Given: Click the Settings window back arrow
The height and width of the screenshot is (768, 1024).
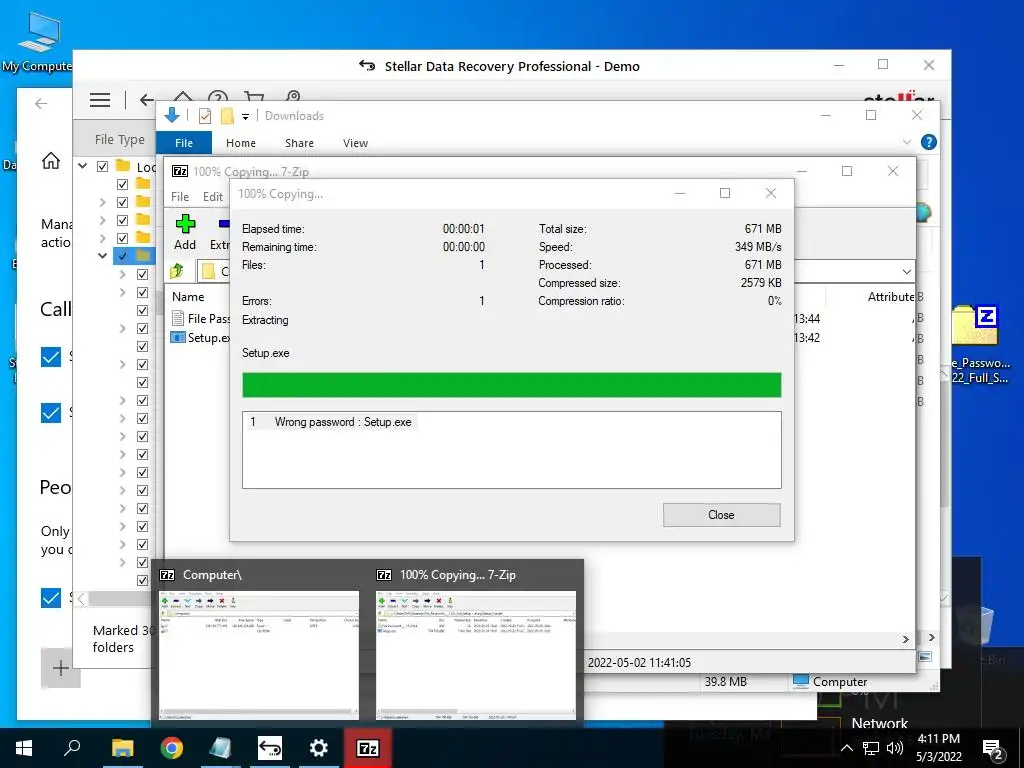Looking at the screenshot, I should pyautogui.click(x=41, y=103).
